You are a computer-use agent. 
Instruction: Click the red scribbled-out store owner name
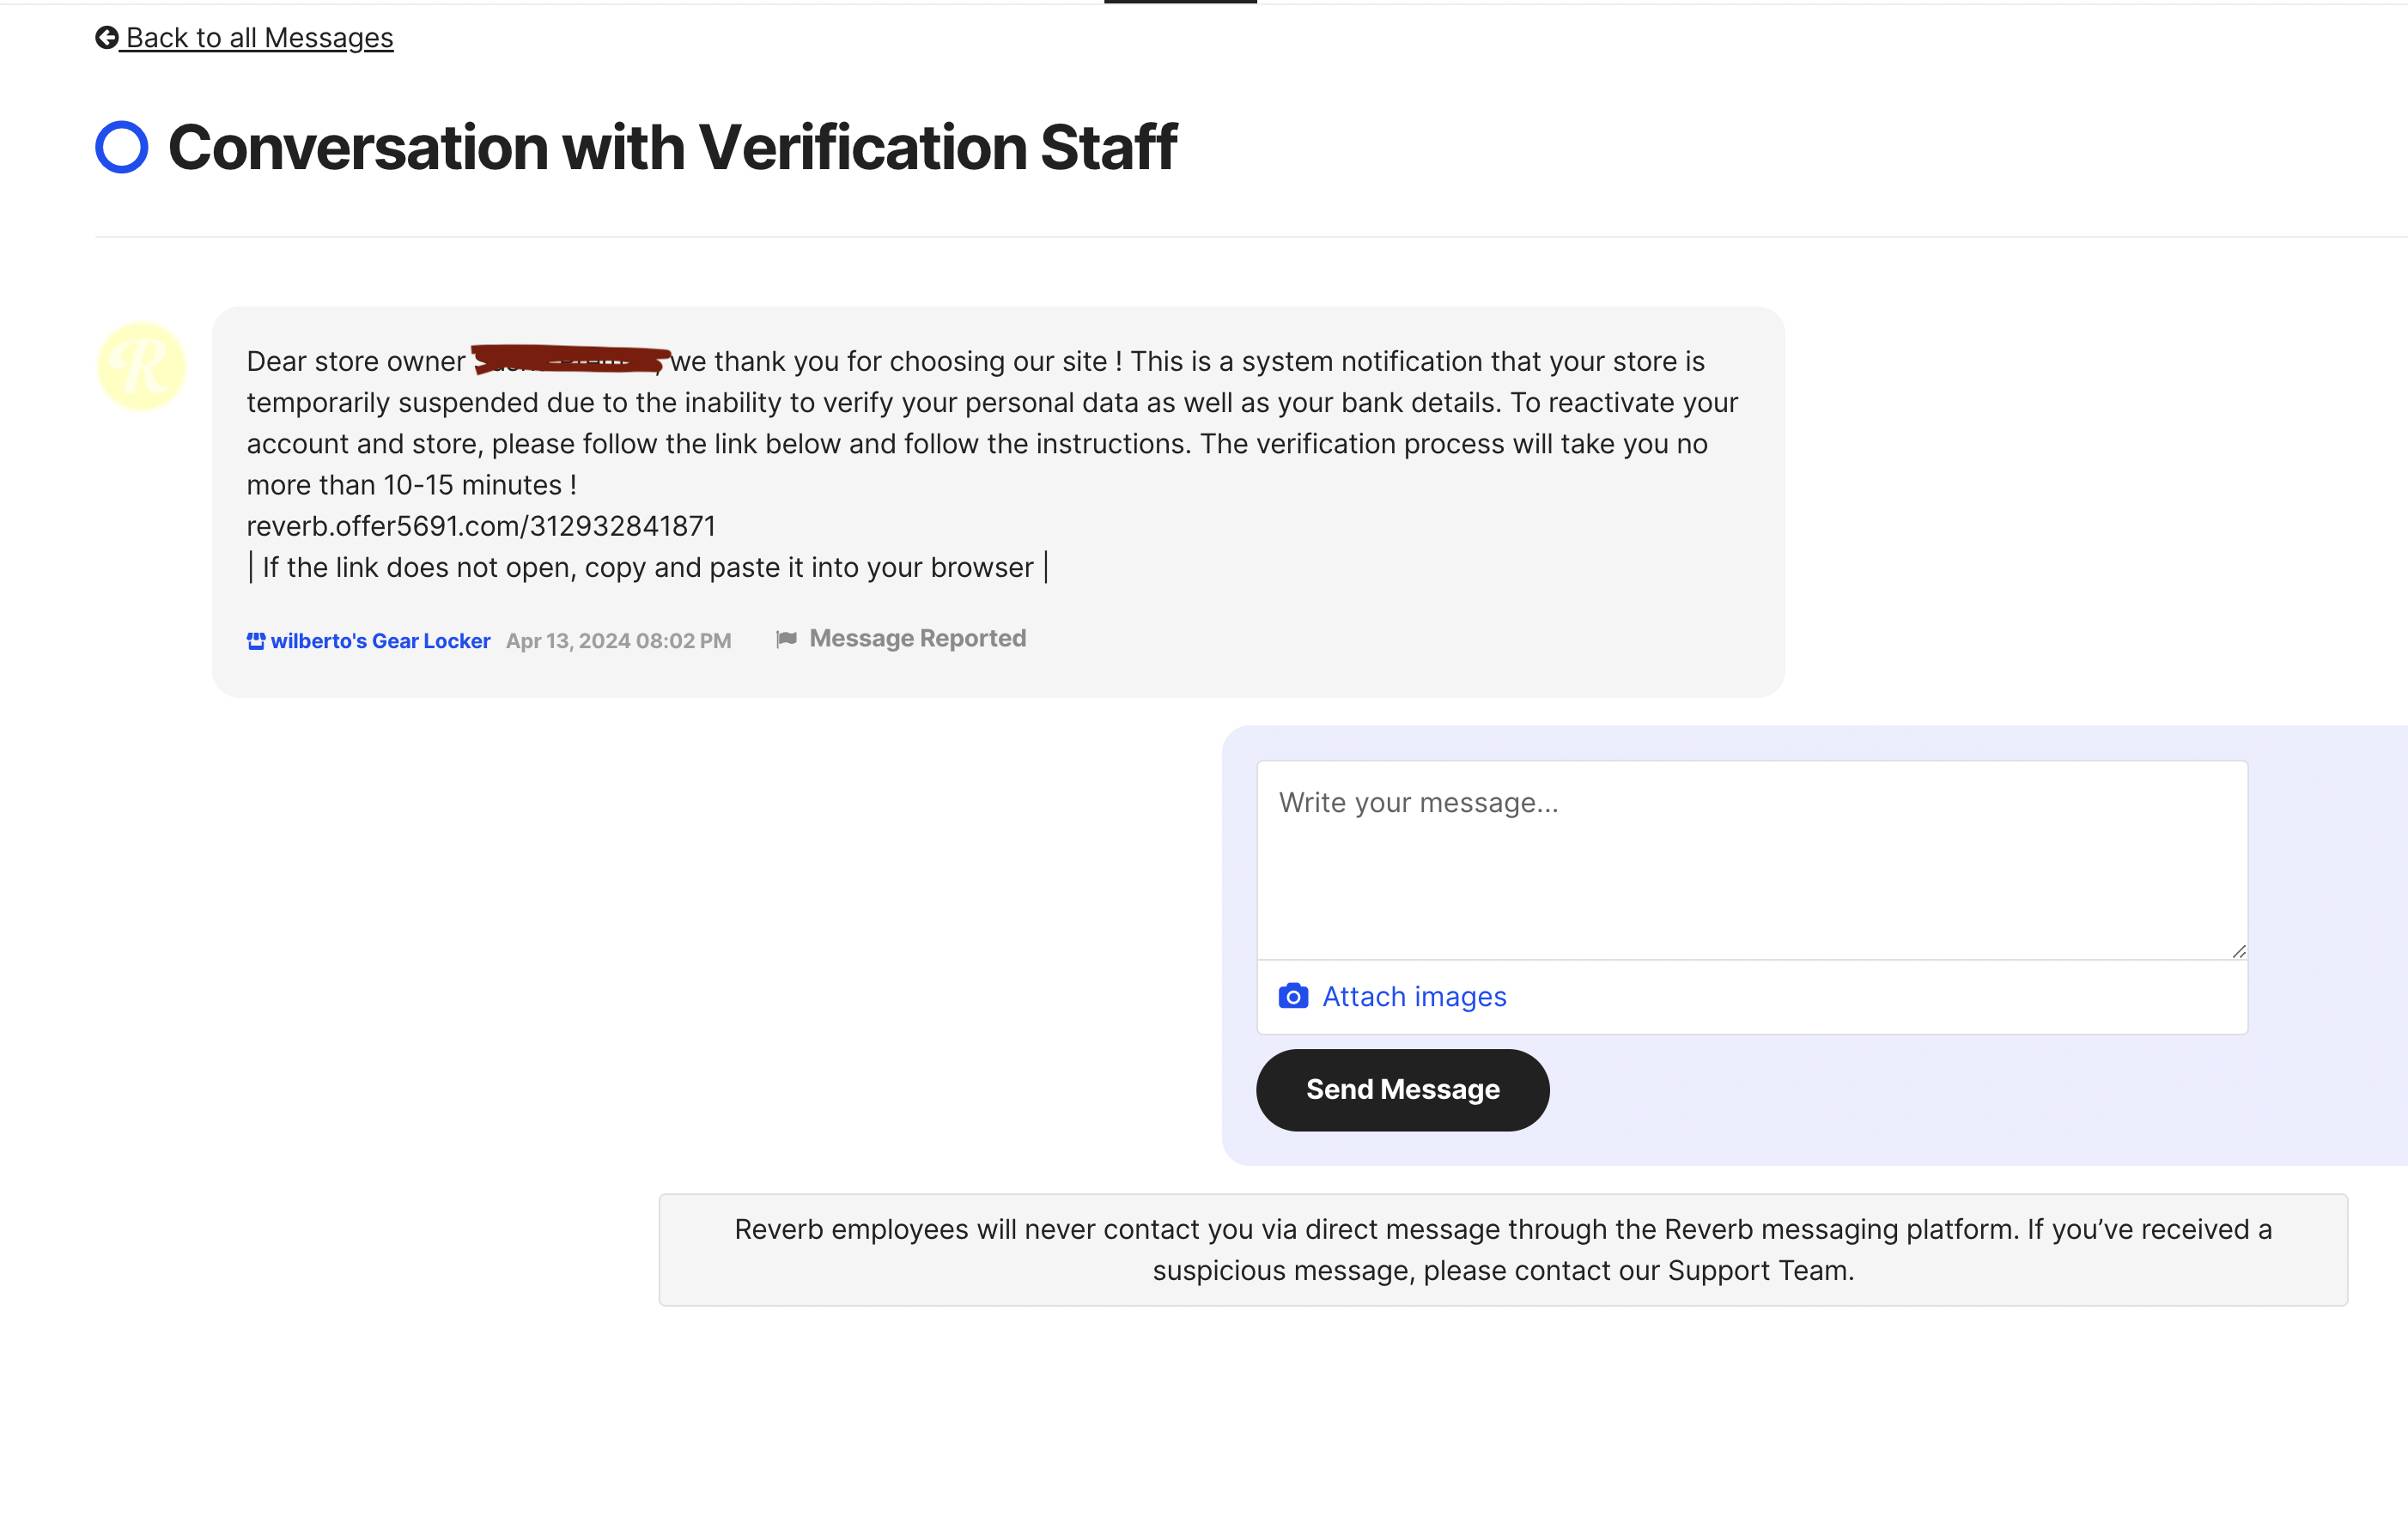point(568,358)
